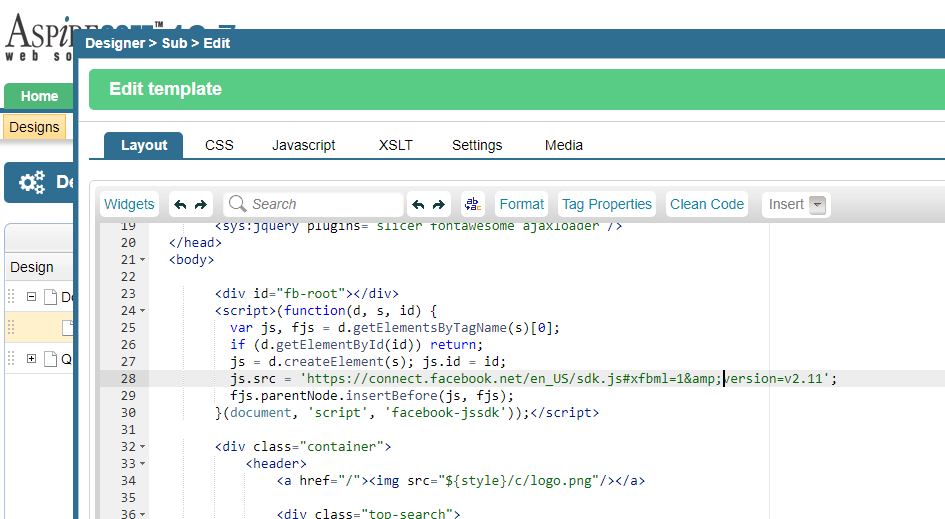Click the </head> tag on line 20
Viewport: 945px width, 519px height.
click(x=195, y=242)
